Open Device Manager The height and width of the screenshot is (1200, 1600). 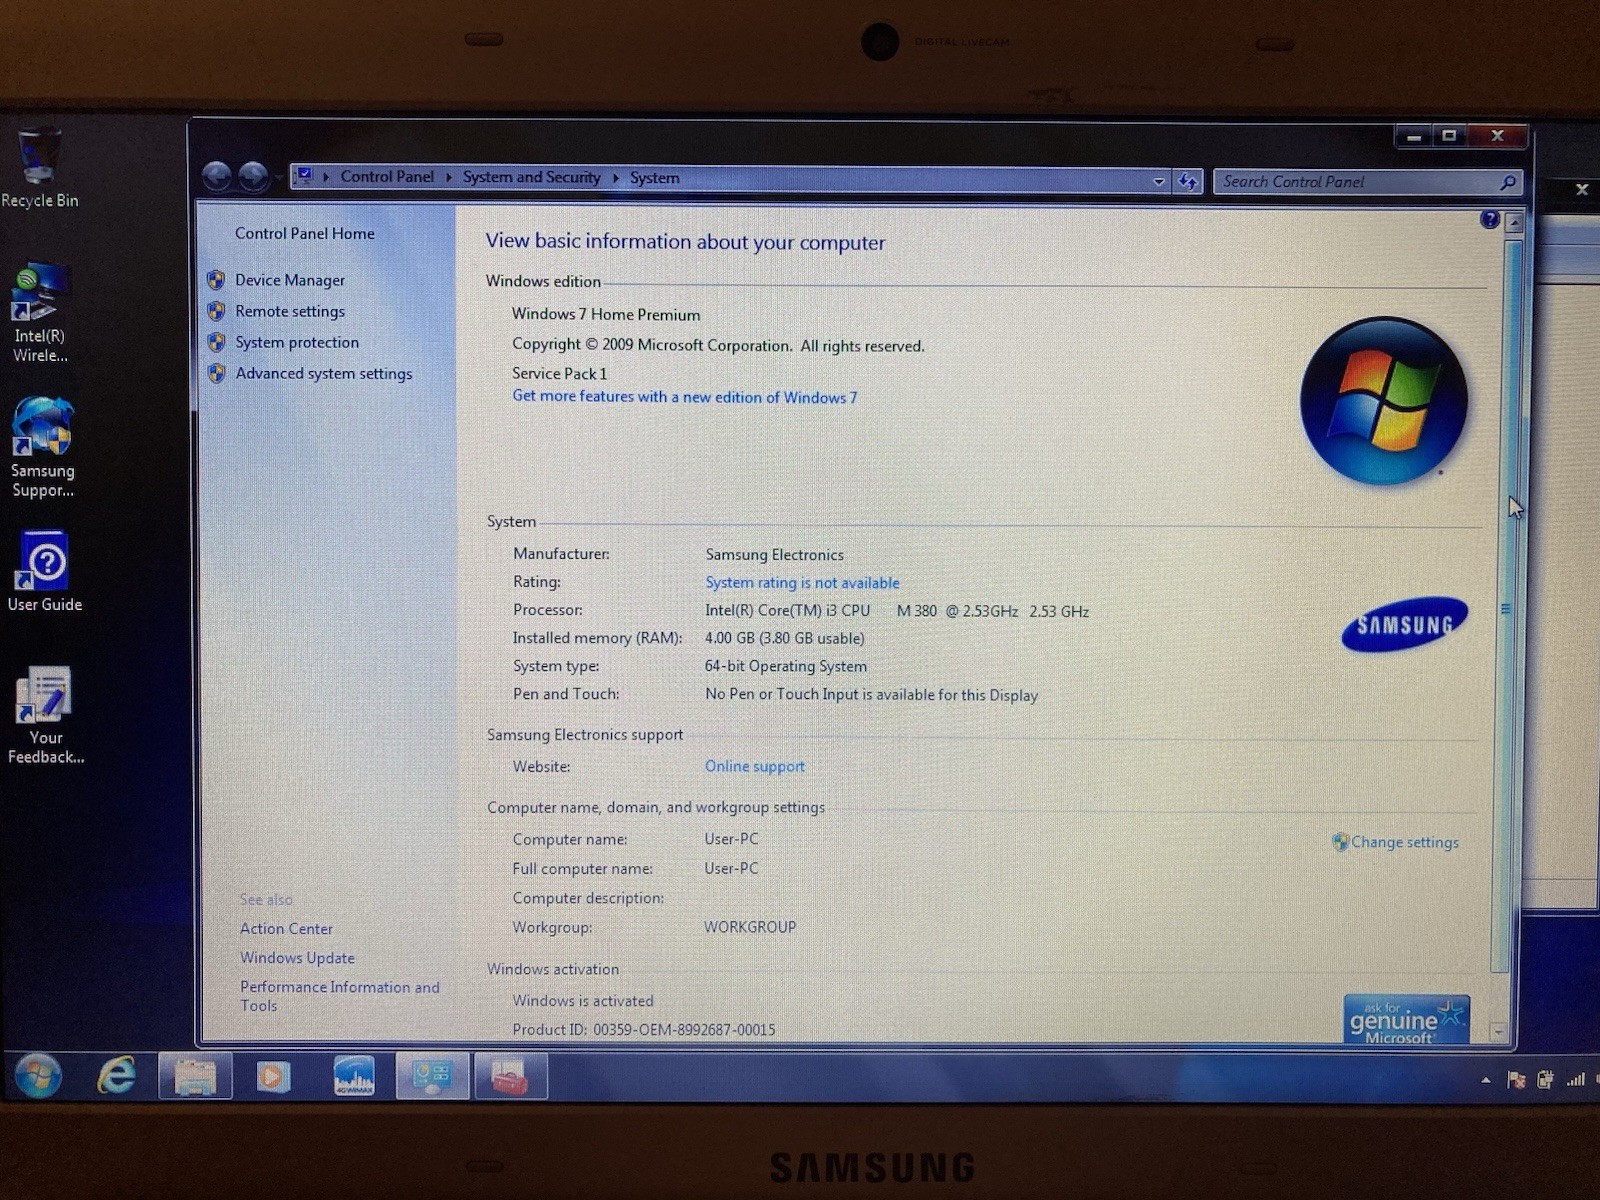290,280
